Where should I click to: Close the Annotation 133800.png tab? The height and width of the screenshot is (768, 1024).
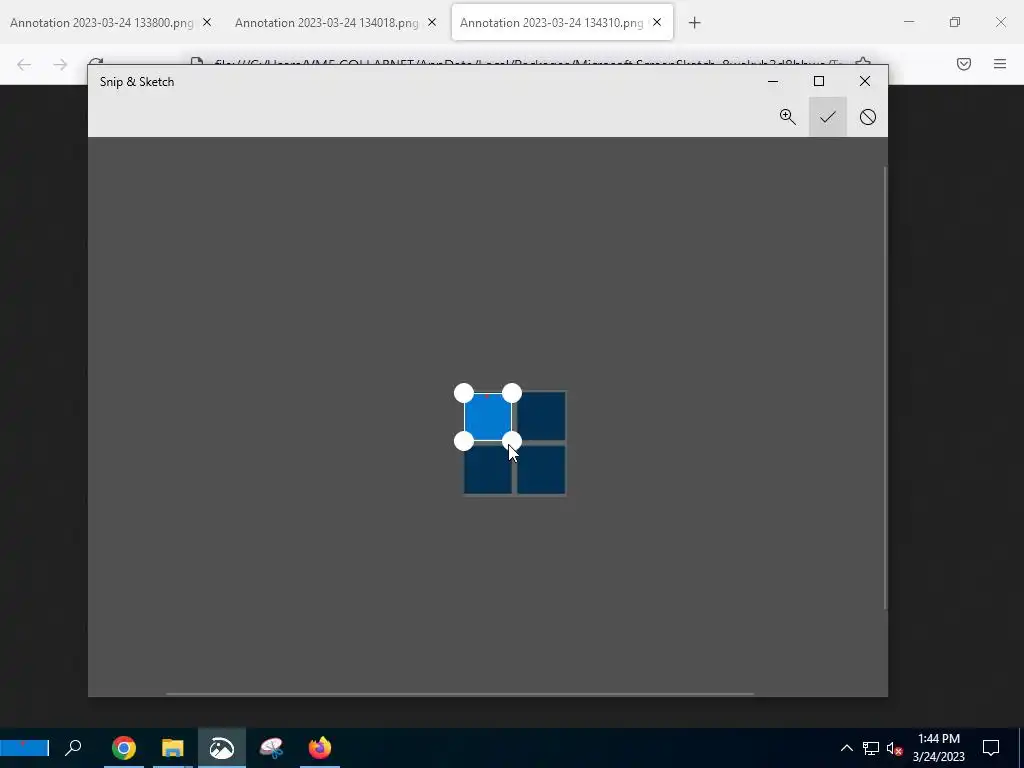(x=207, y=22)
